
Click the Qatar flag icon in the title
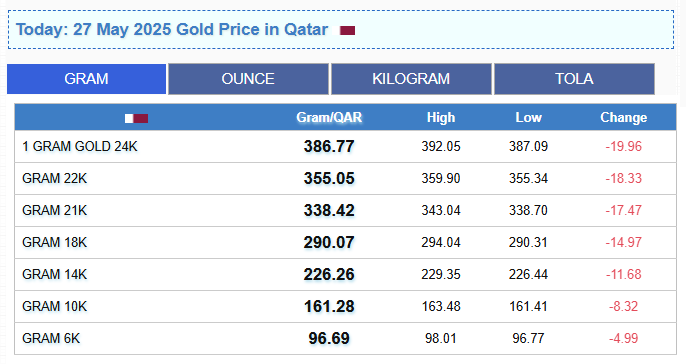(x=343, y=30)
